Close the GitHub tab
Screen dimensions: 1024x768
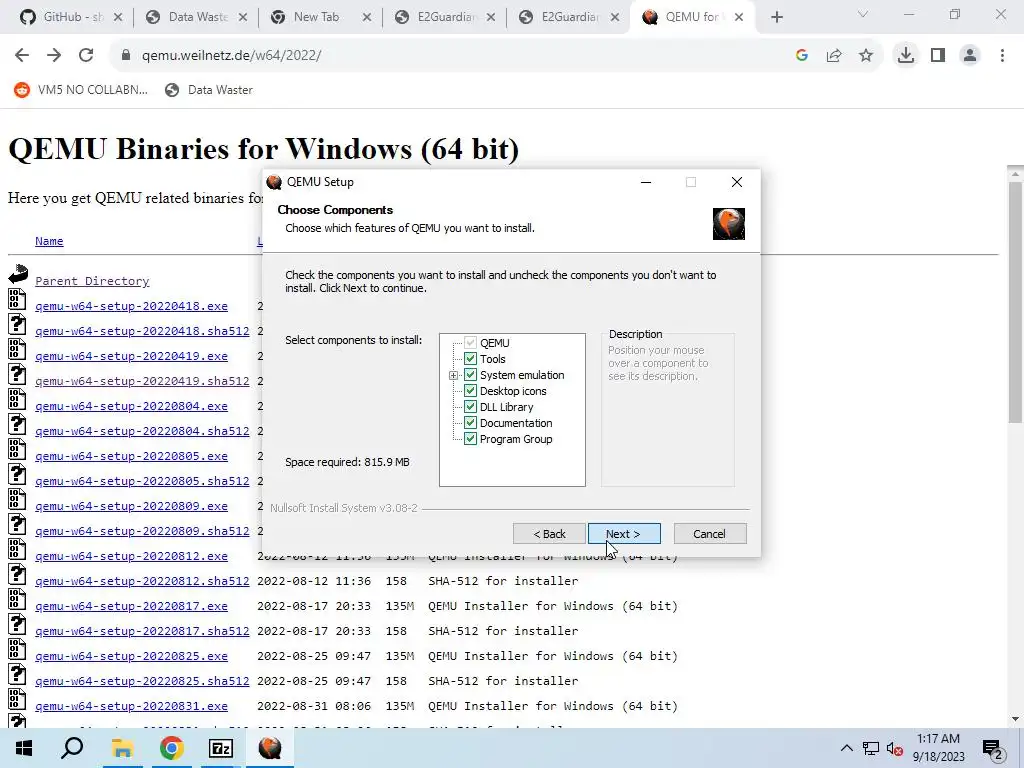[118, 17]
